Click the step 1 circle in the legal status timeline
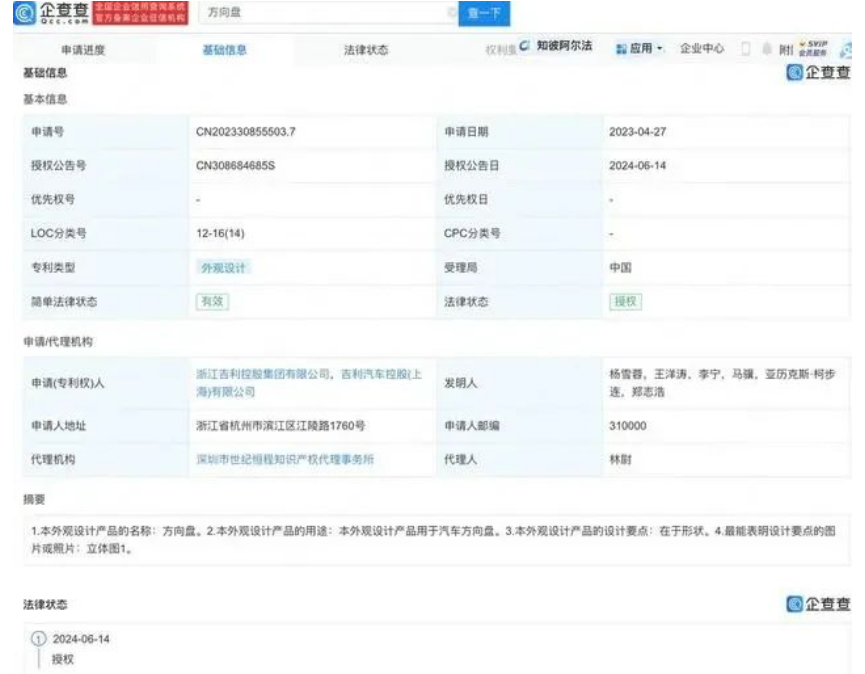The height and width of the screenshot is (674, 865). coord(39,639)
